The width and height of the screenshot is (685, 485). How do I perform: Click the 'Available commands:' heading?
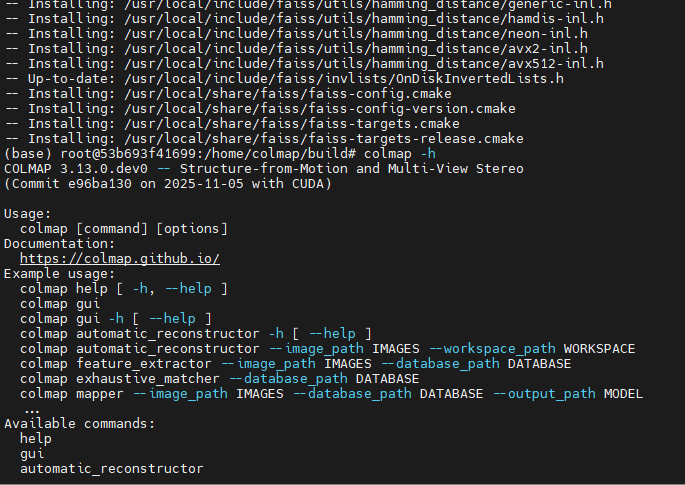tap(80, 424)
